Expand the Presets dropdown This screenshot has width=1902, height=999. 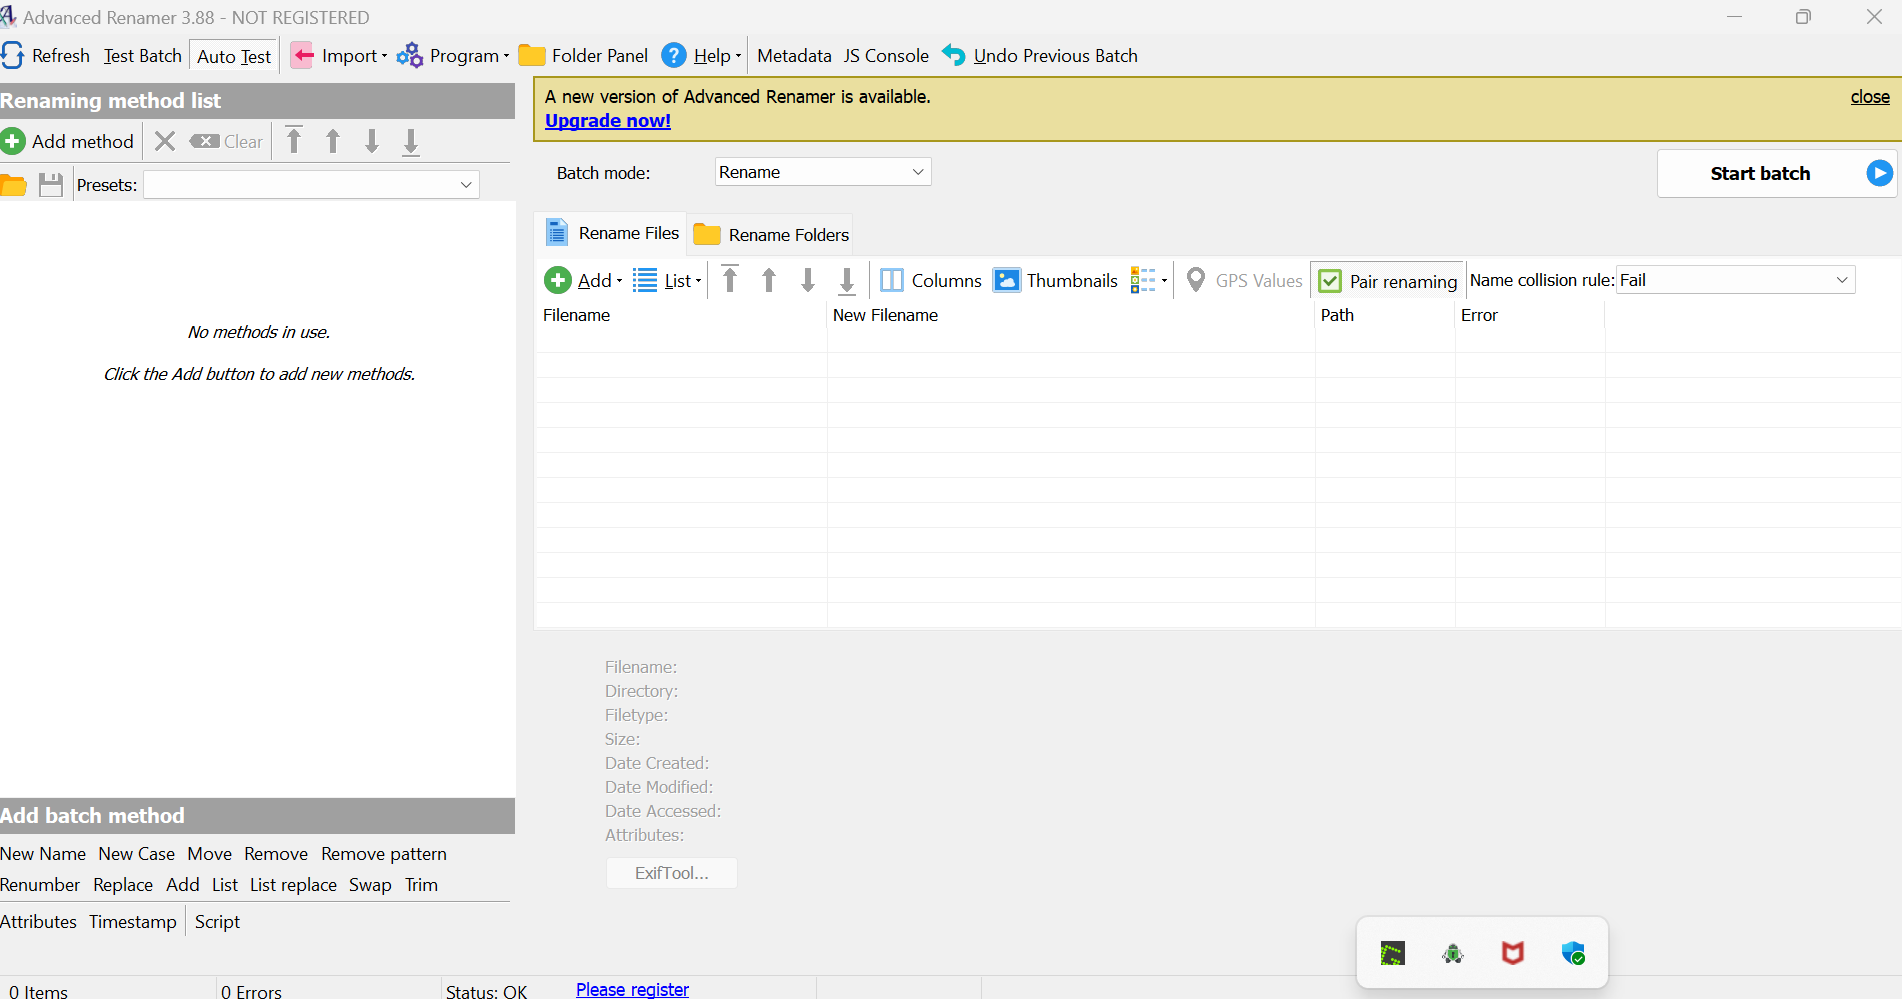point(466,185)
